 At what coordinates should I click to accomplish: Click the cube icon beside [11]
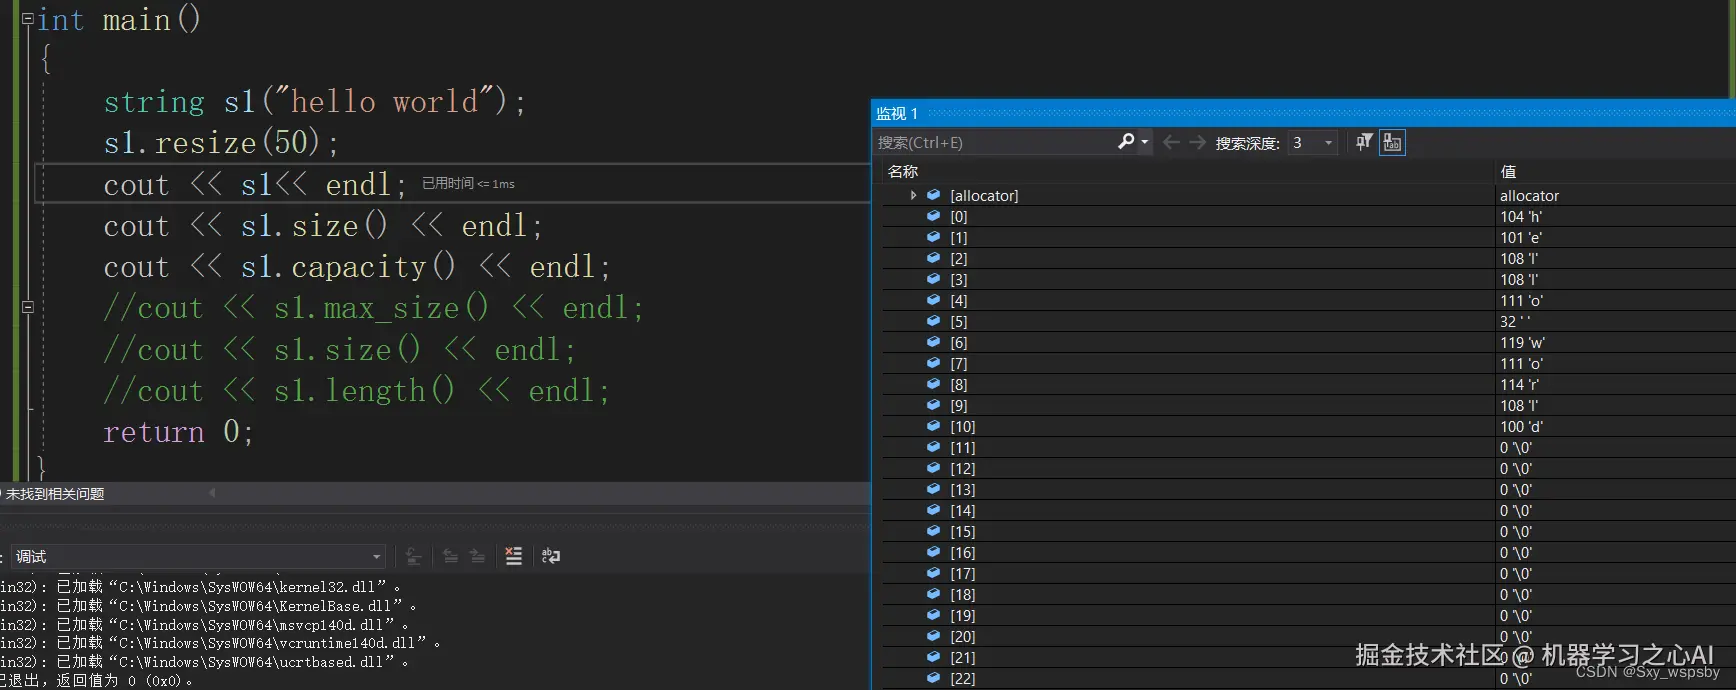point(933,447)
